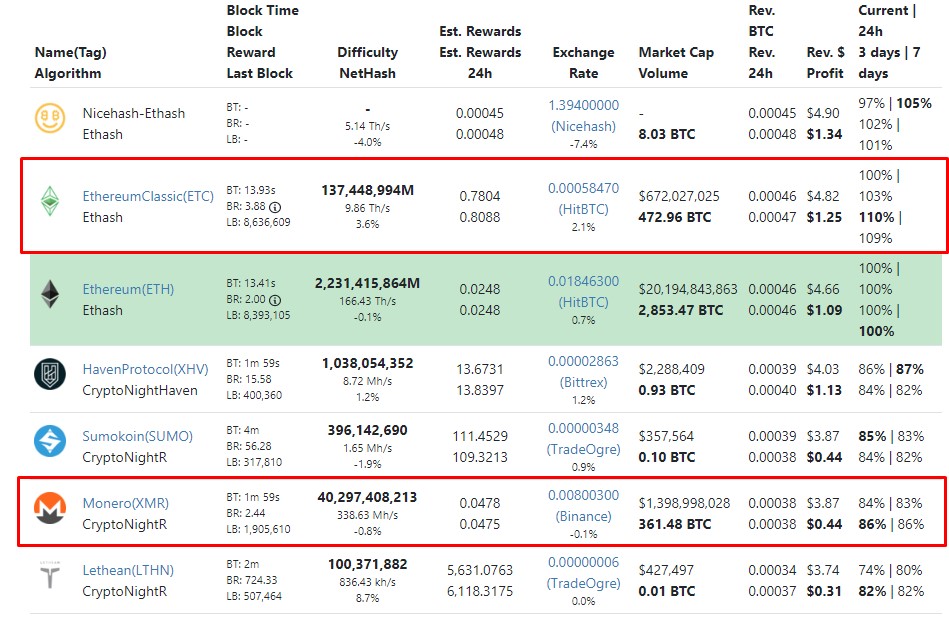Open the EthereumClassic(ETC) coin link
This screenshot has width=949, height=617.
tap(148, 196)
